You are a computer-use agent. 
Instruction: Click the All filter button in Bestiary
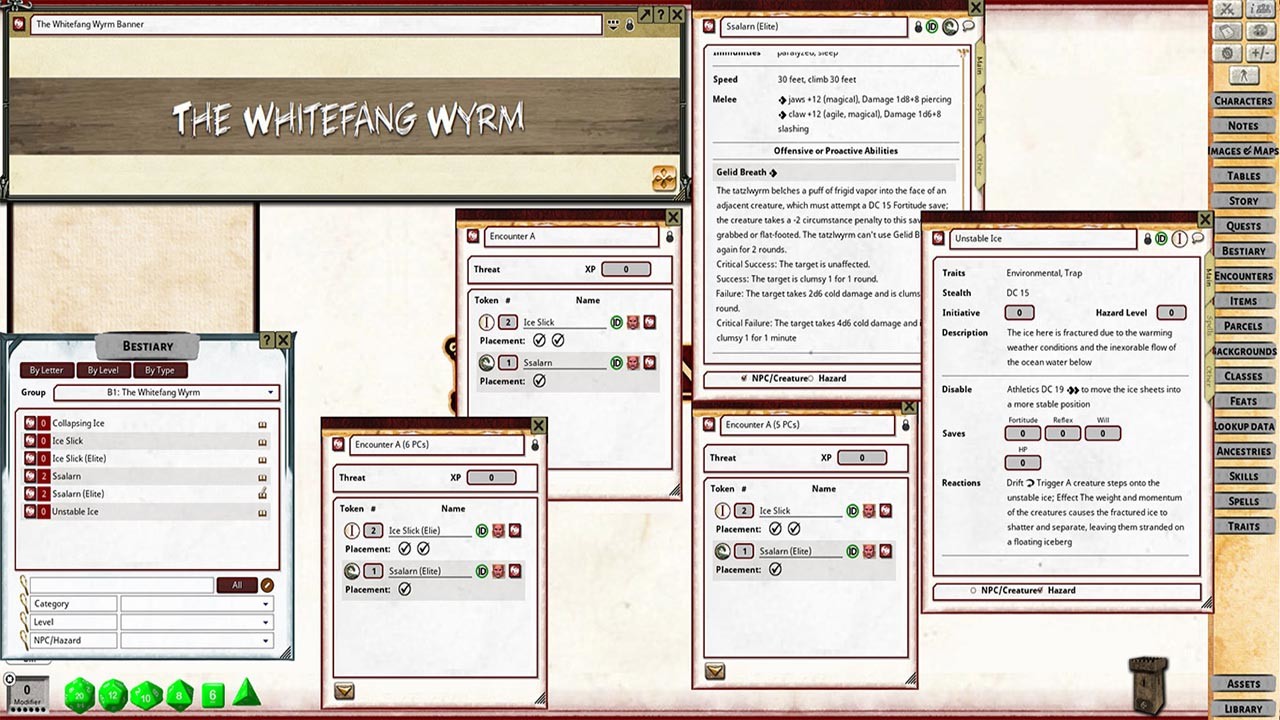(x=237, y=585)
